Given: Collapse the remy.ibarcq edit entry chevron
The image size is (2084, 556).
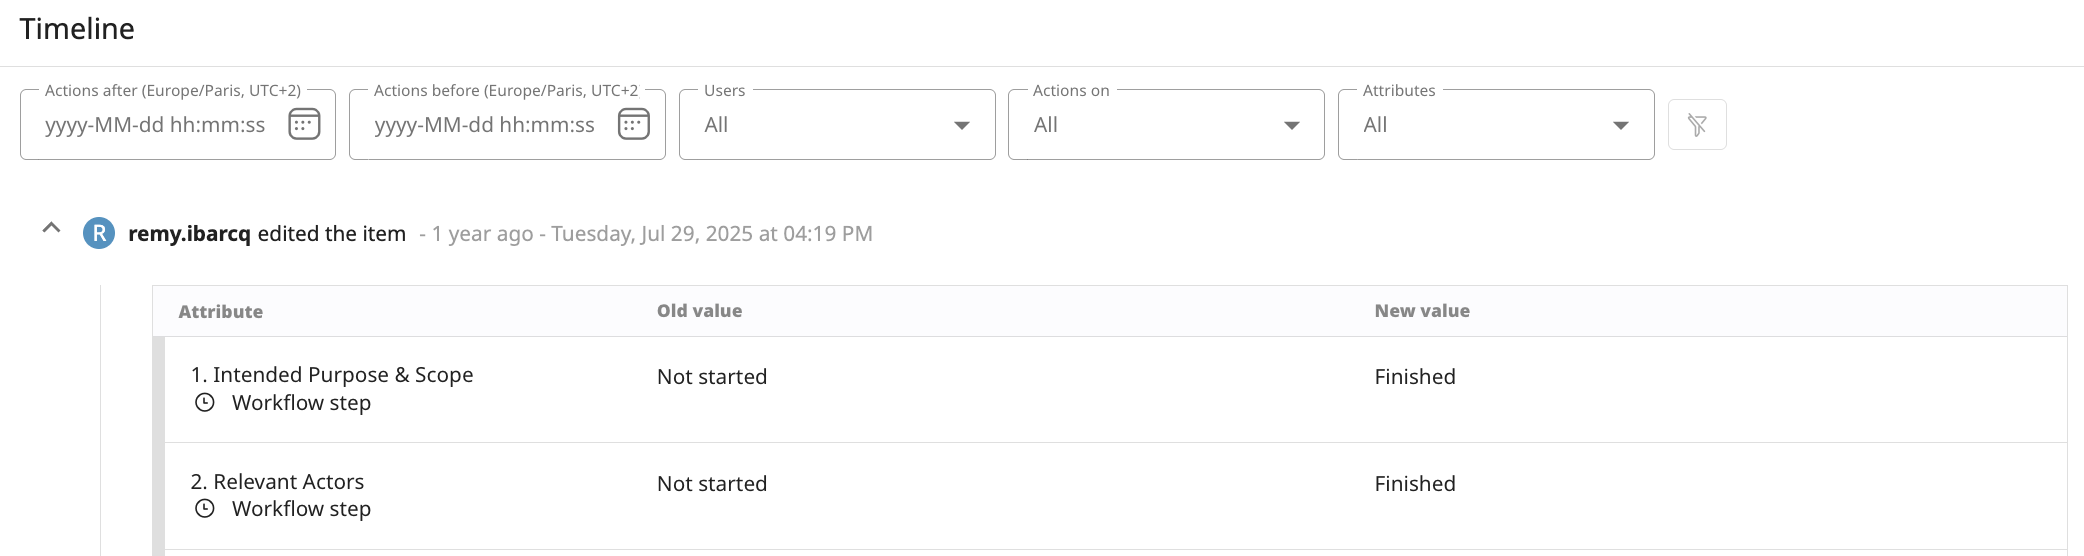Looking at the screenshot, I should click(51, 229).
